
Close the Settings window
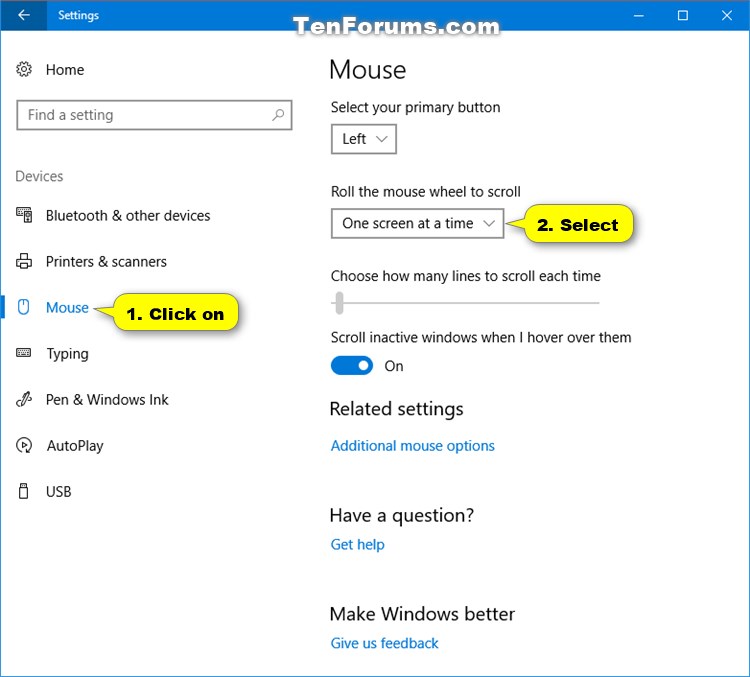pos(727,15)
